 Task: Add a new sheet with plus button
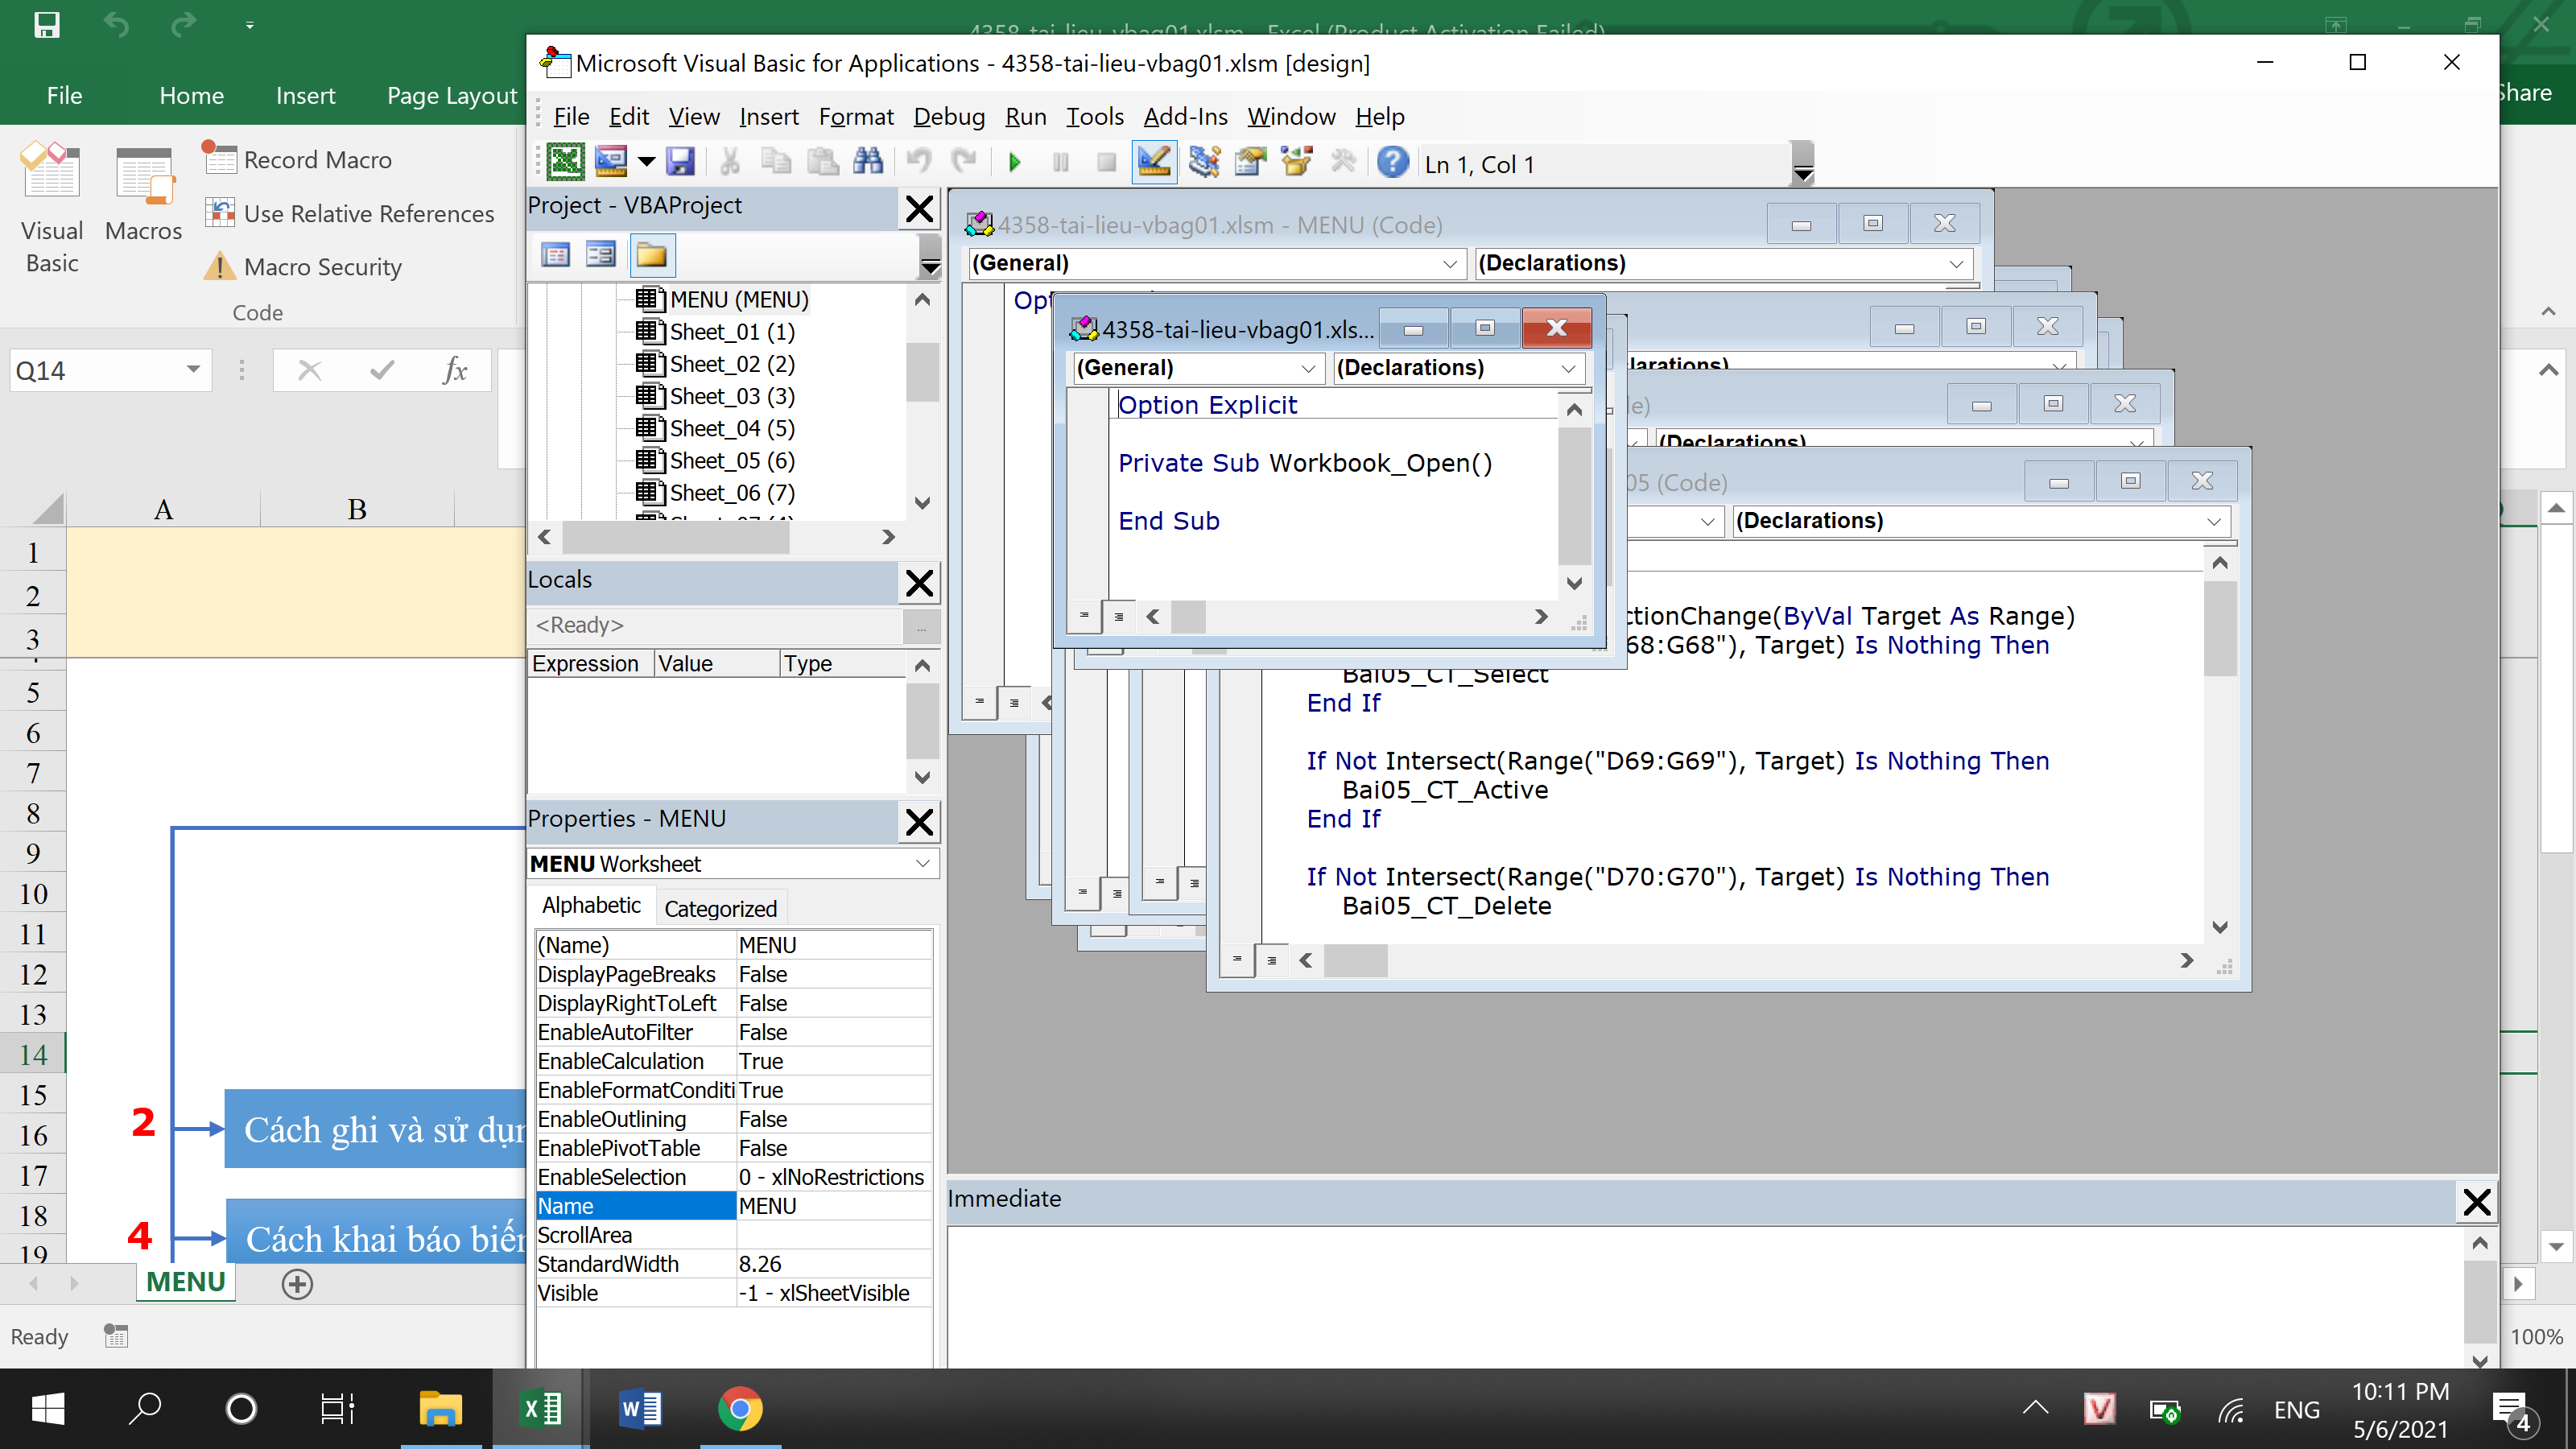point(297,1284)
